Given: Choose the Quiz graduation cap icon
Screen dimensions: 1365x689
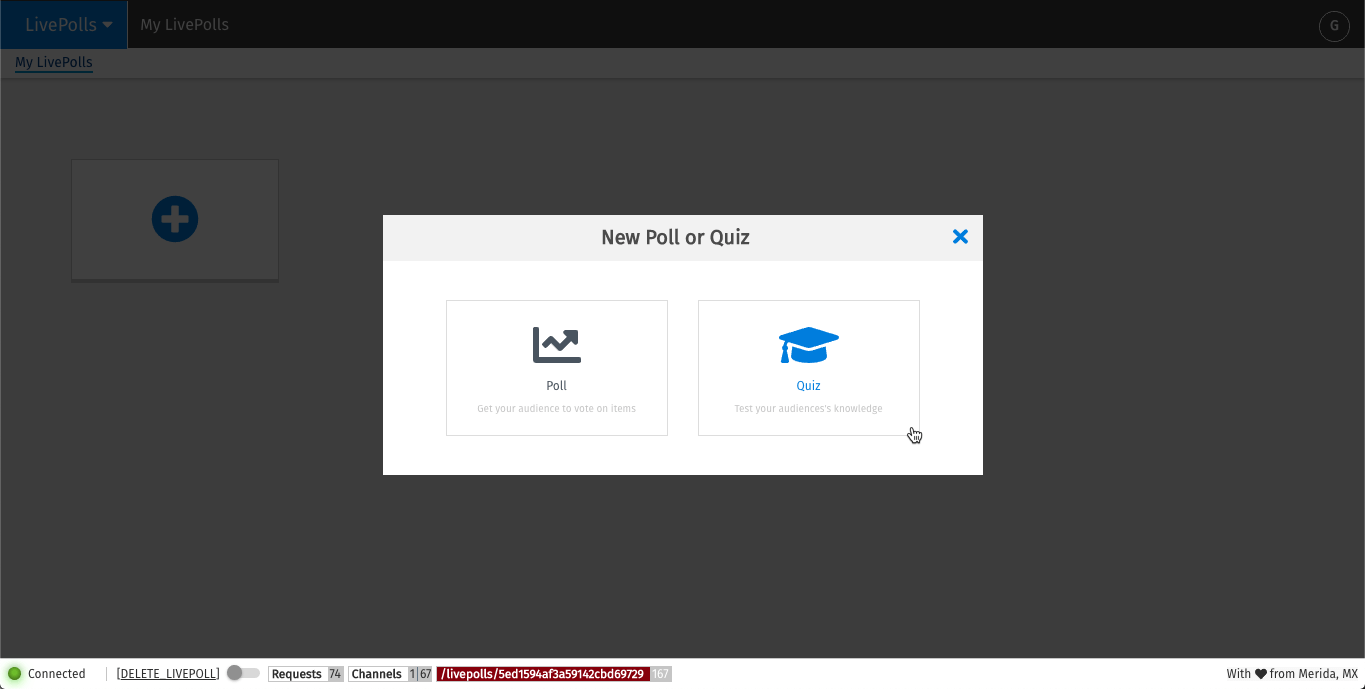Looking at the screenshot, I should pyautogui.click(x=809, y=345).
